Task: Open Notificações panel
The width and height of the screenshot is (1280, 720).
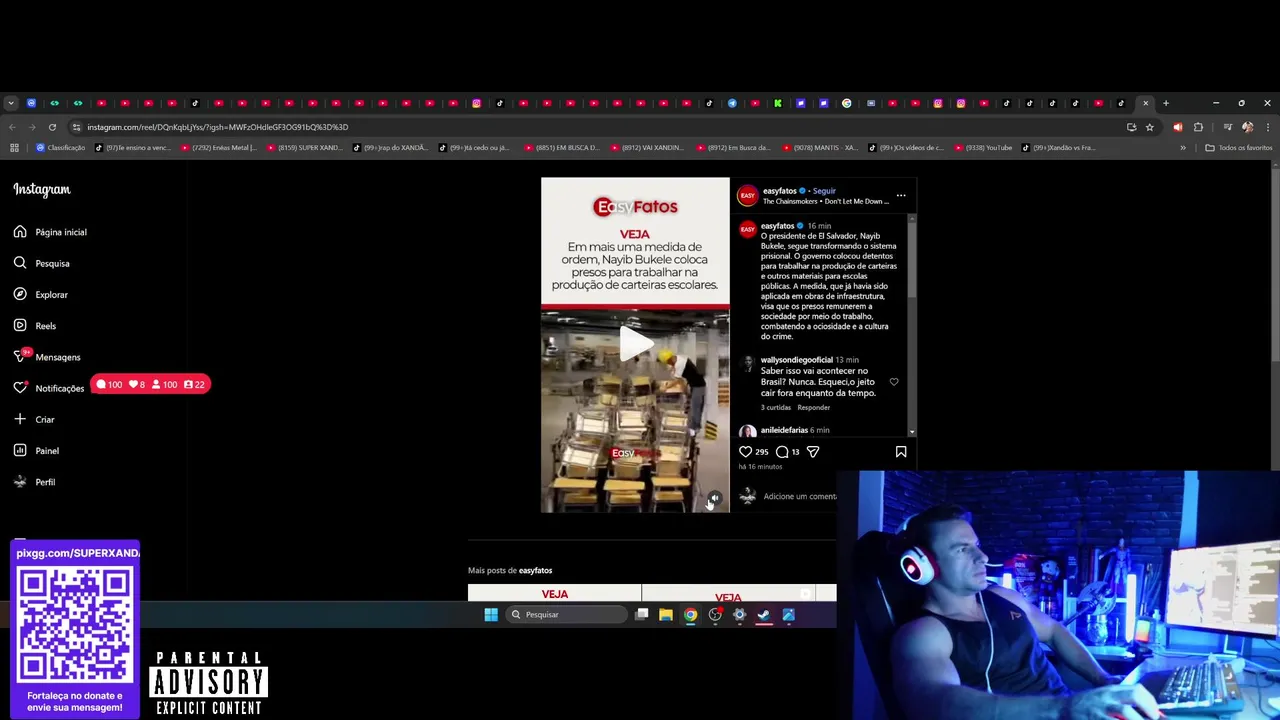Action: point(49,388)
